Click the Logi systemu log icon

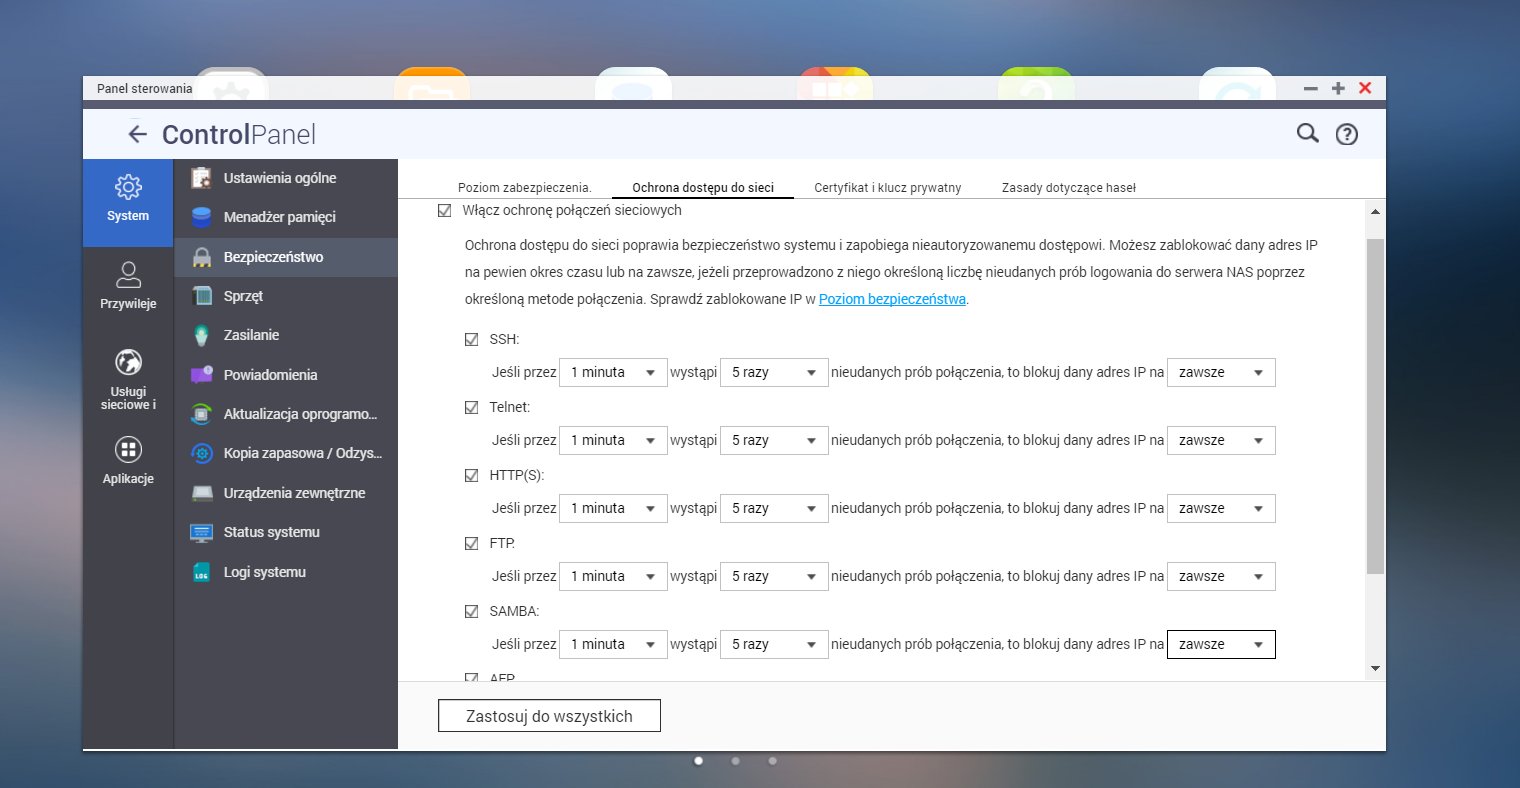coord(202,572)
